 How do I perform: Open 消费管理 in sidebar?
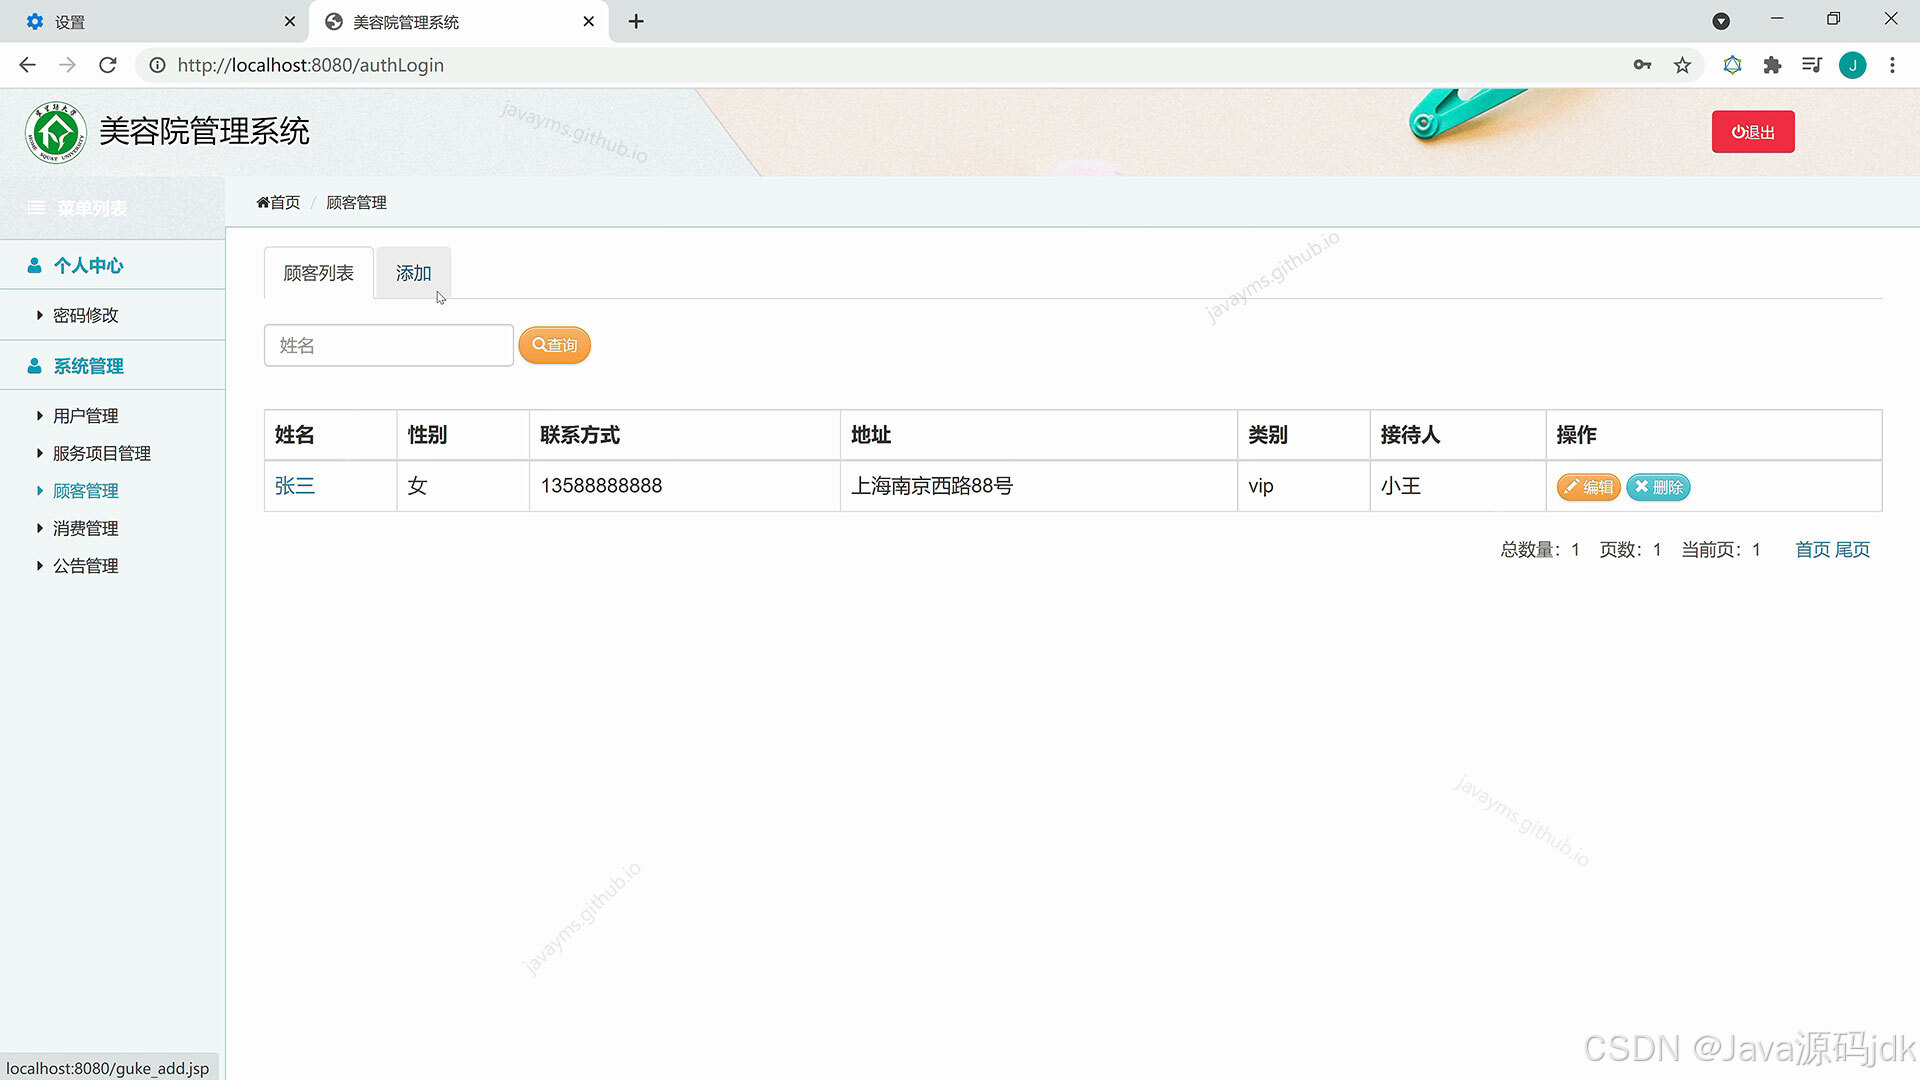click(85, 528)
